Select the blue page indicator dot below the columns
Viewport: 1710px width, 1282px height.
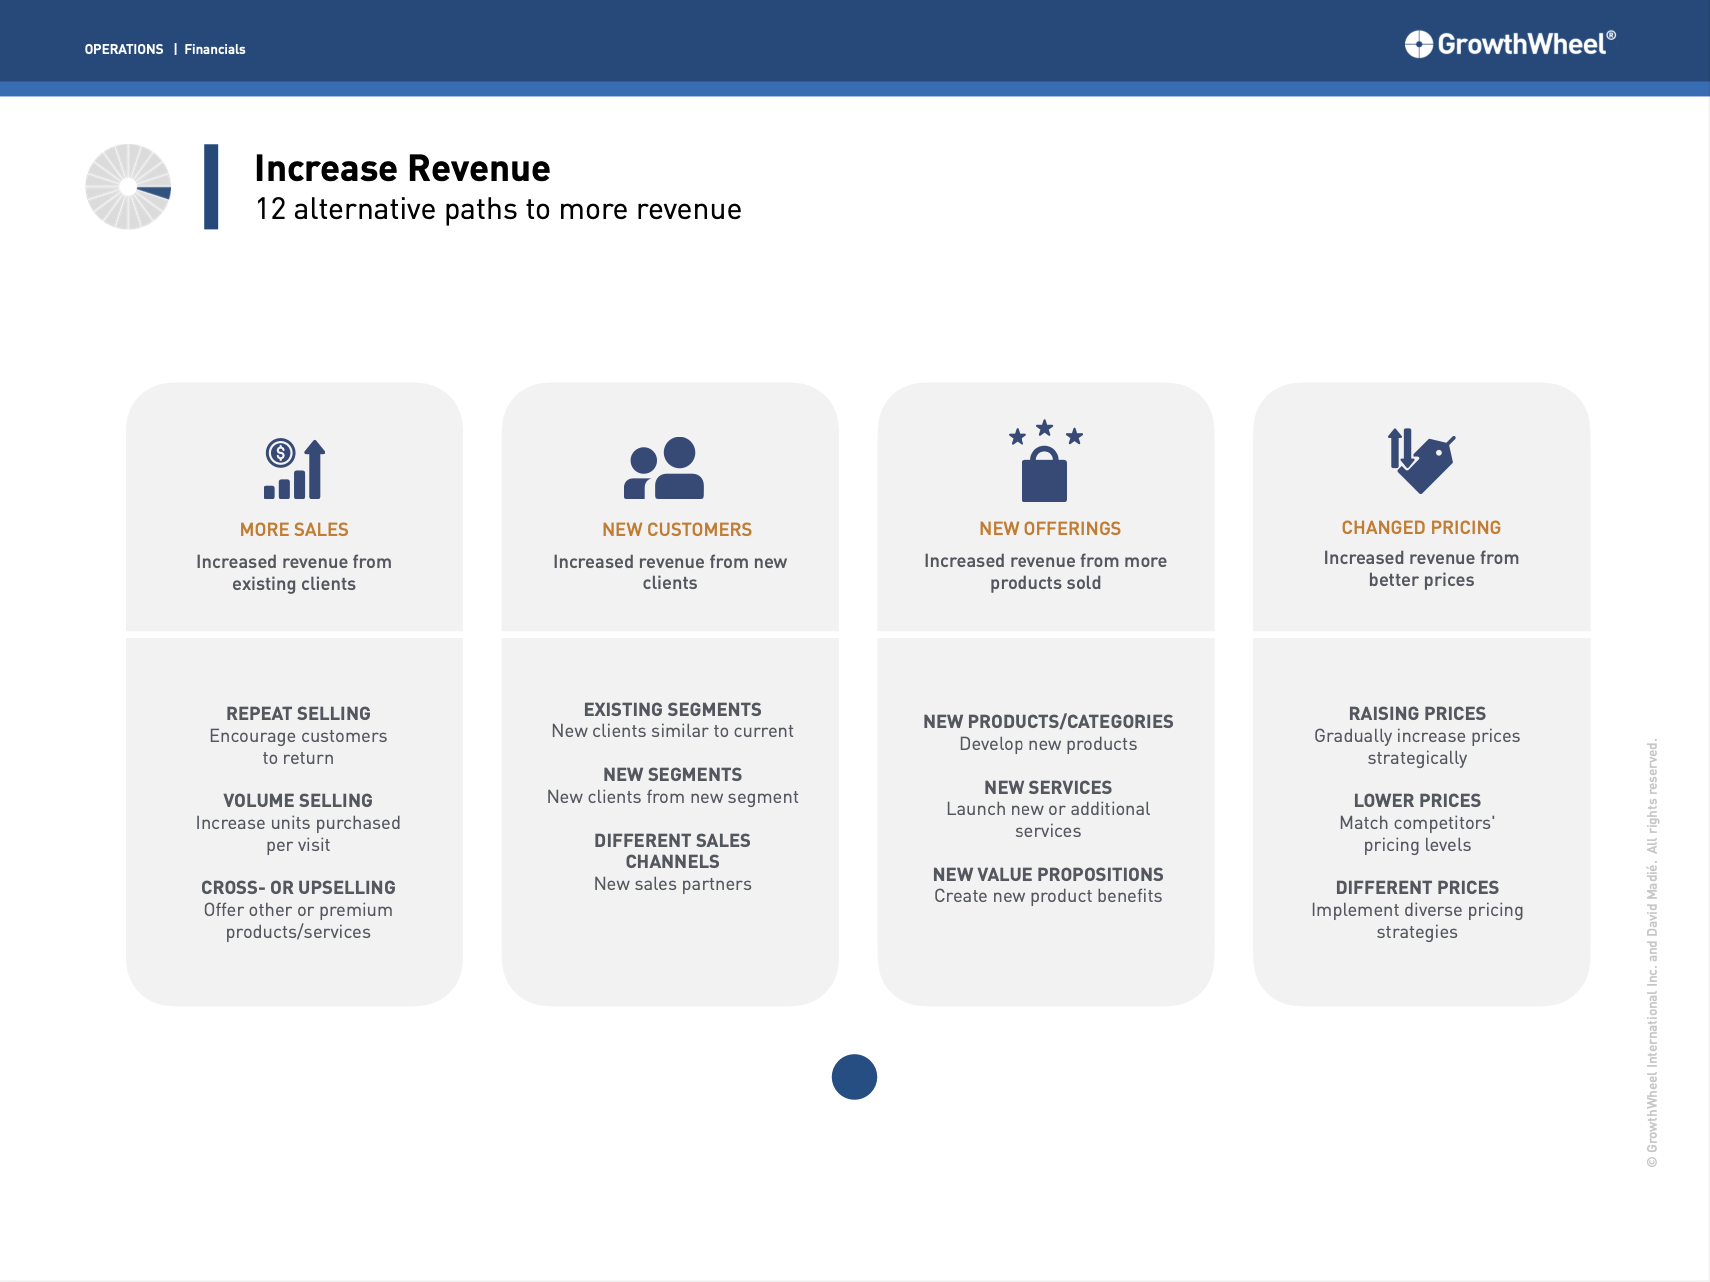pos(855,1077)
